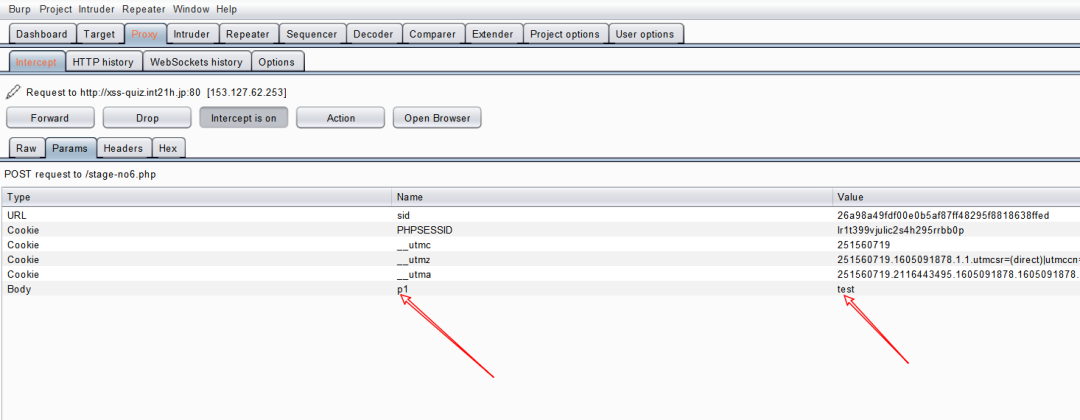
Task: Select the __utmz value starting 251560719.1605091878.1.1
Action: pos(957,260)
